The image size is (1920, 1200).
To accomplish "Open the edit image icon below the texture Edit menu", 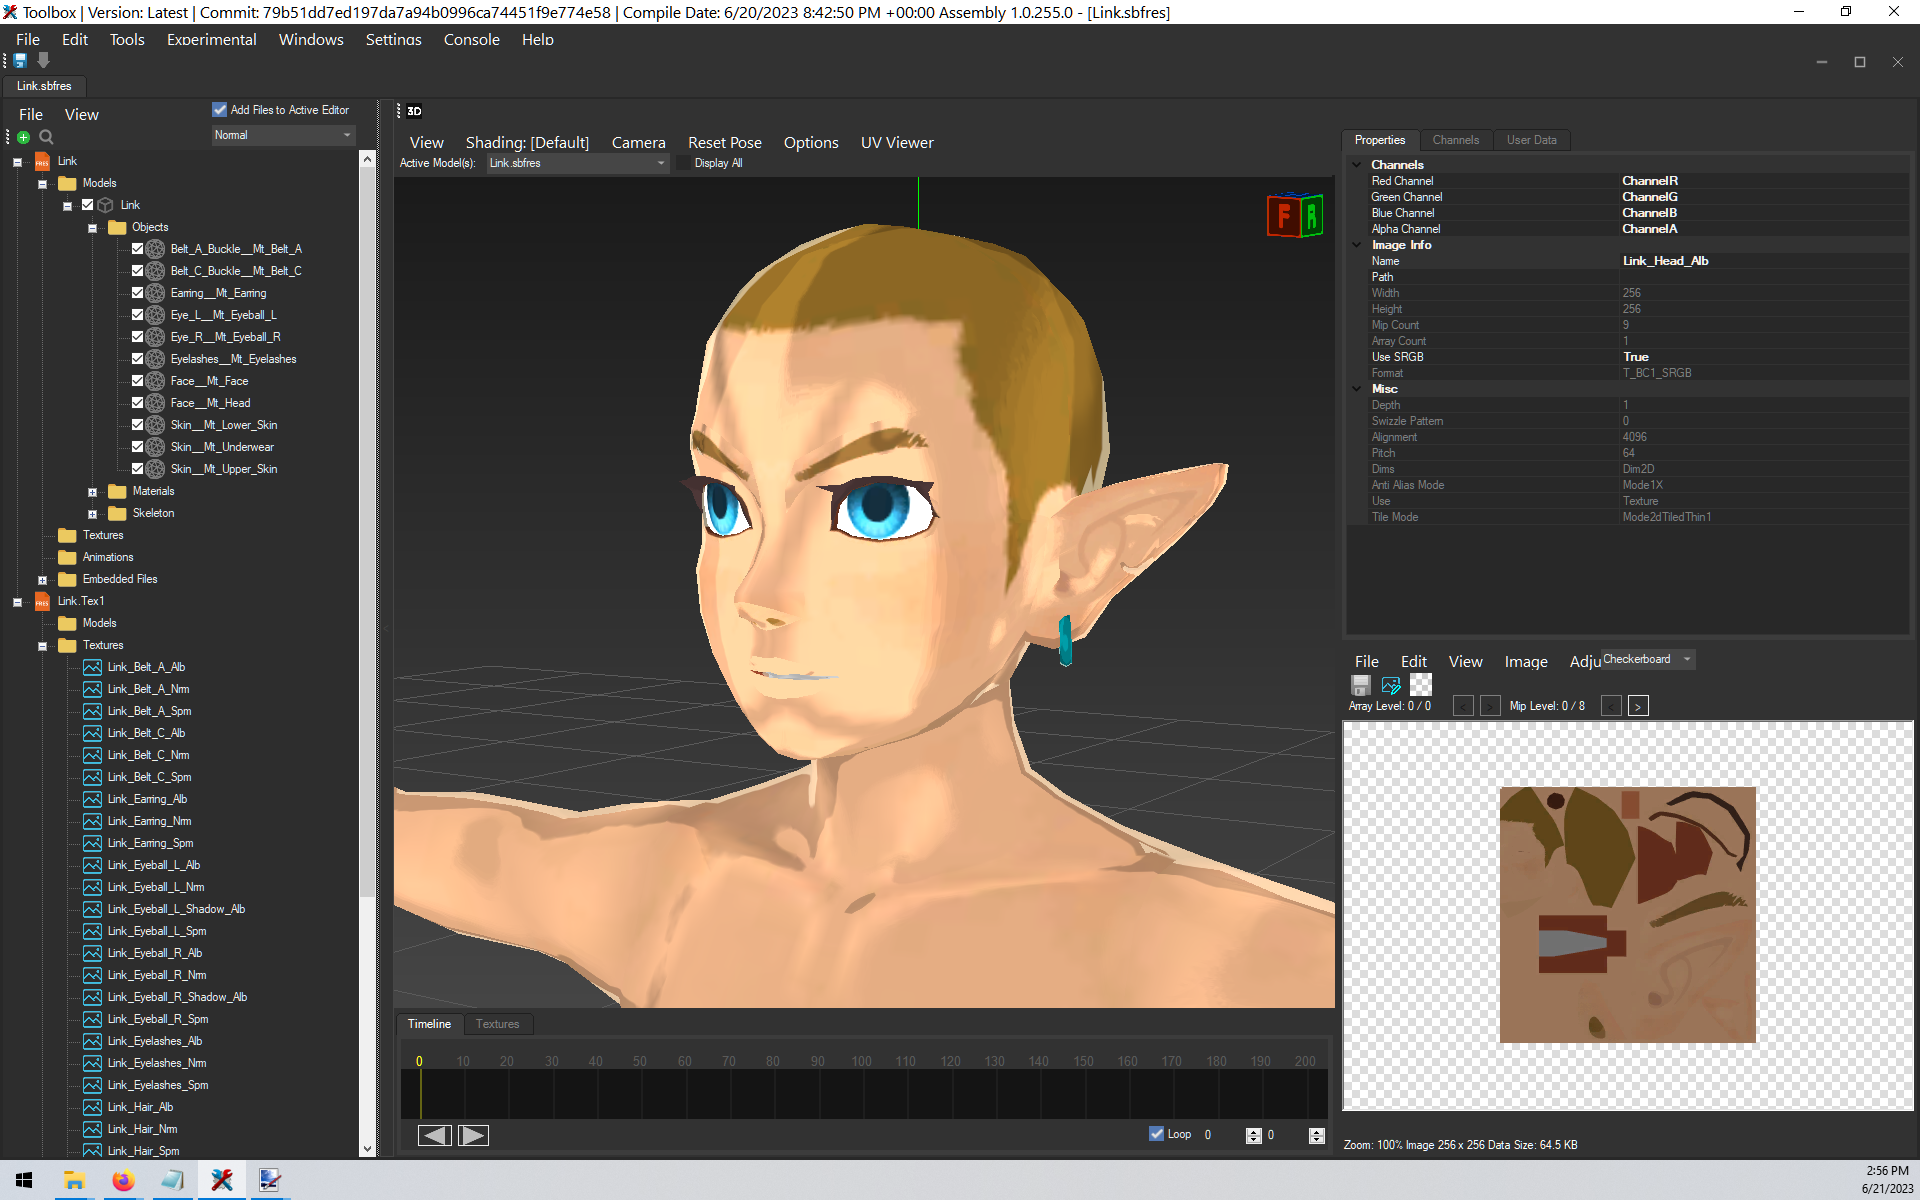I will point(1390,685).
